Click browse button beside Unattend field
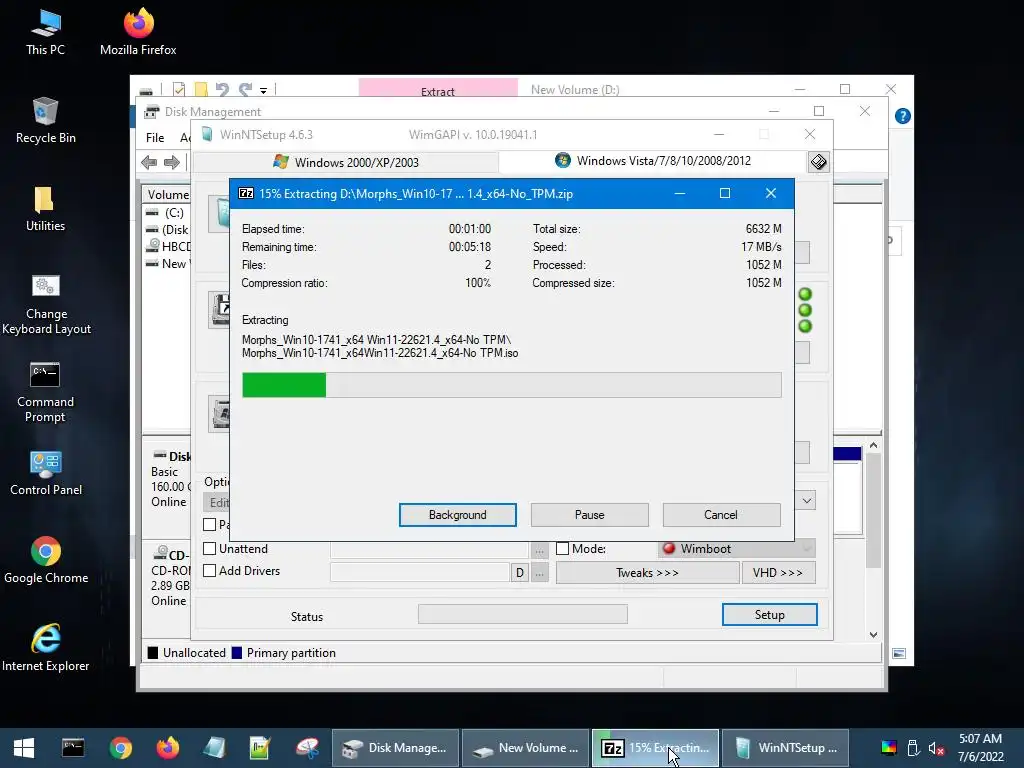Screen dimensions: 1024x768 coord(539,551)
